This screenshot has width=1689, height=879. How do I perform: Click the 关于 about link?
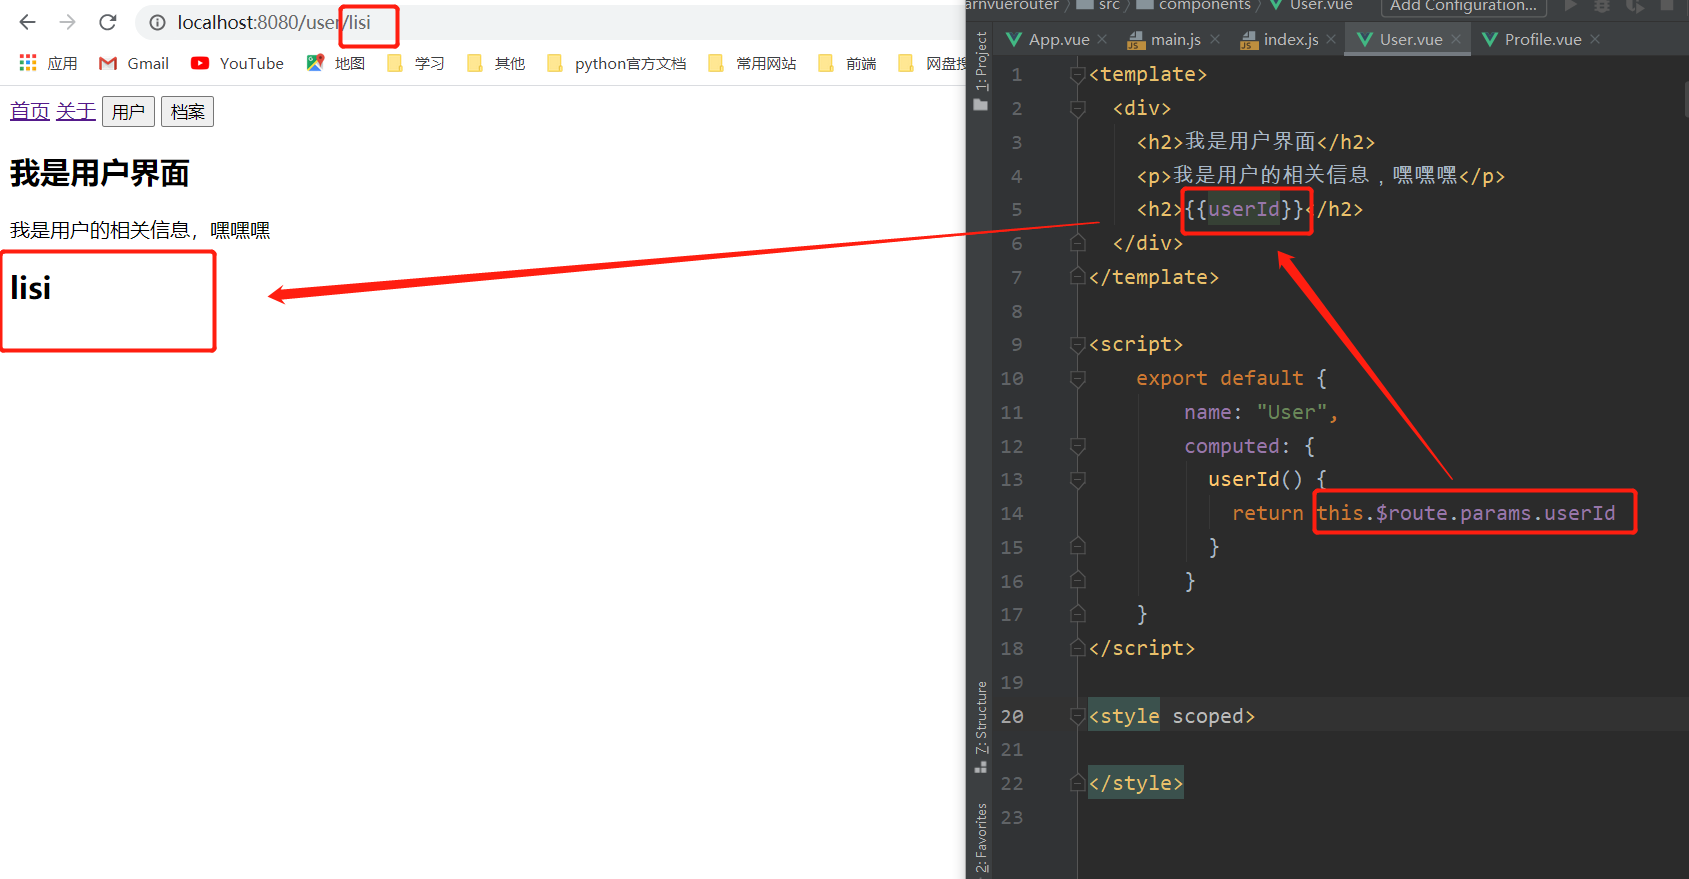pos(76,111)
